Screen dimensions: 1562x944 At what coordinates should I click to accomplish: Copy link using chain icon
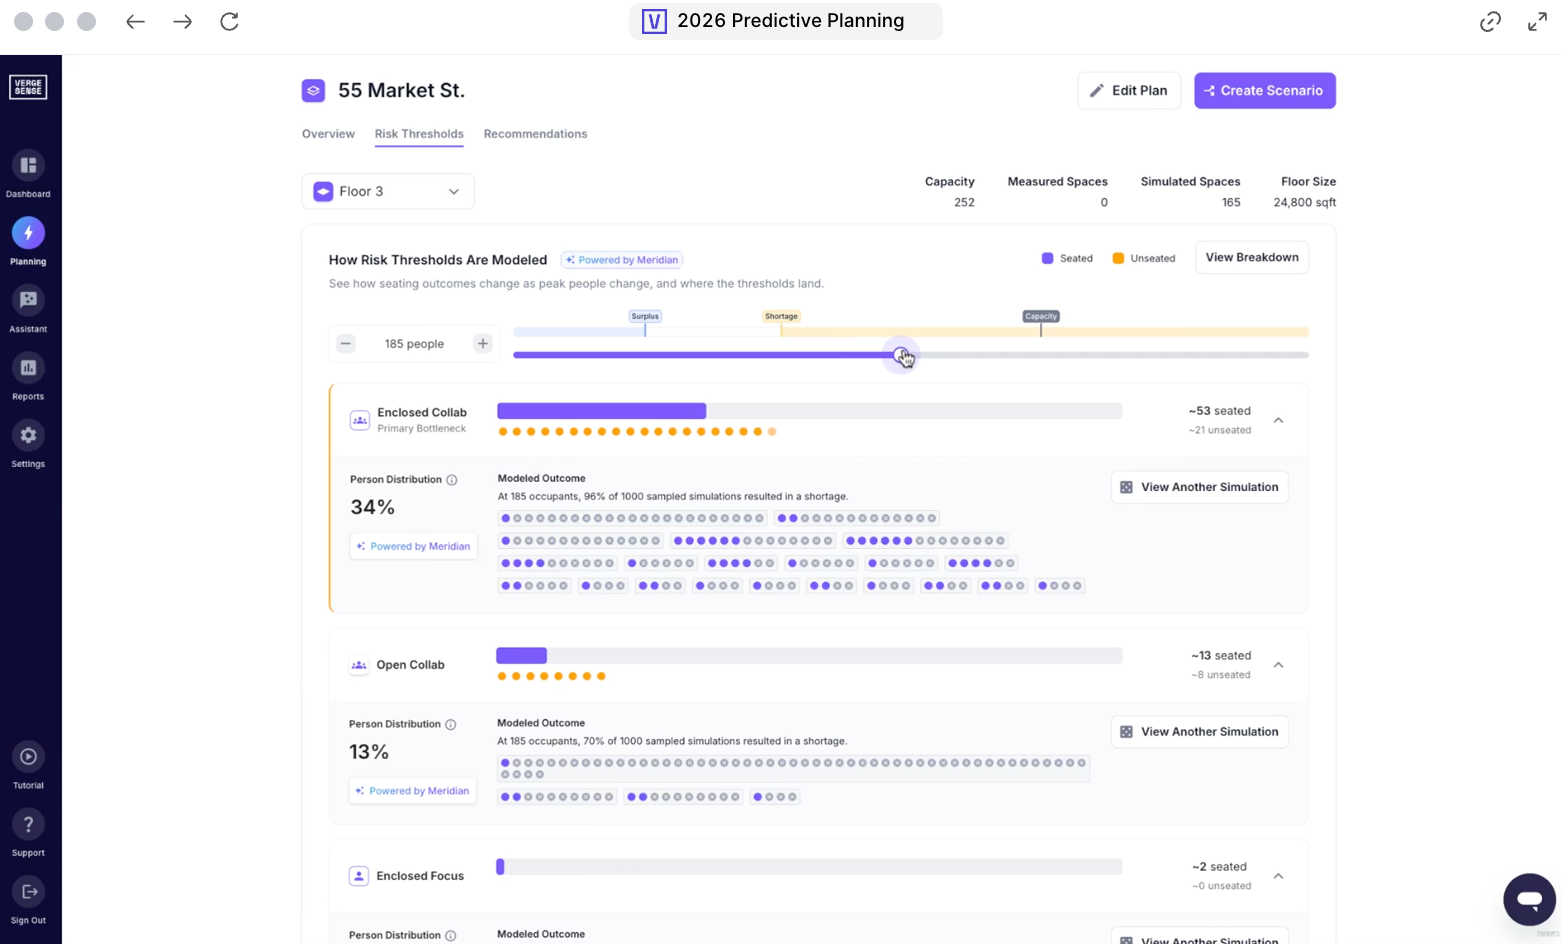[x=1490, y=21]
